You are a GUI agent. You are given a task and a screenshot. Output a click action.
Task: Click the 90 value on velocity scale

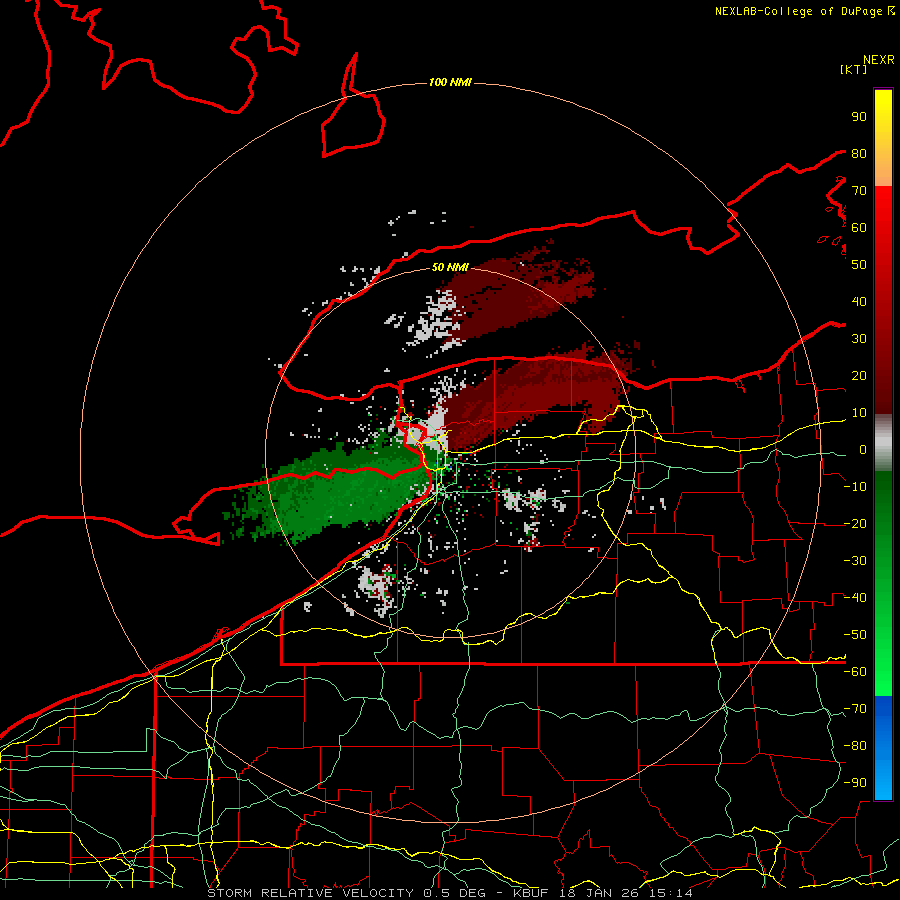coord(859,117)
